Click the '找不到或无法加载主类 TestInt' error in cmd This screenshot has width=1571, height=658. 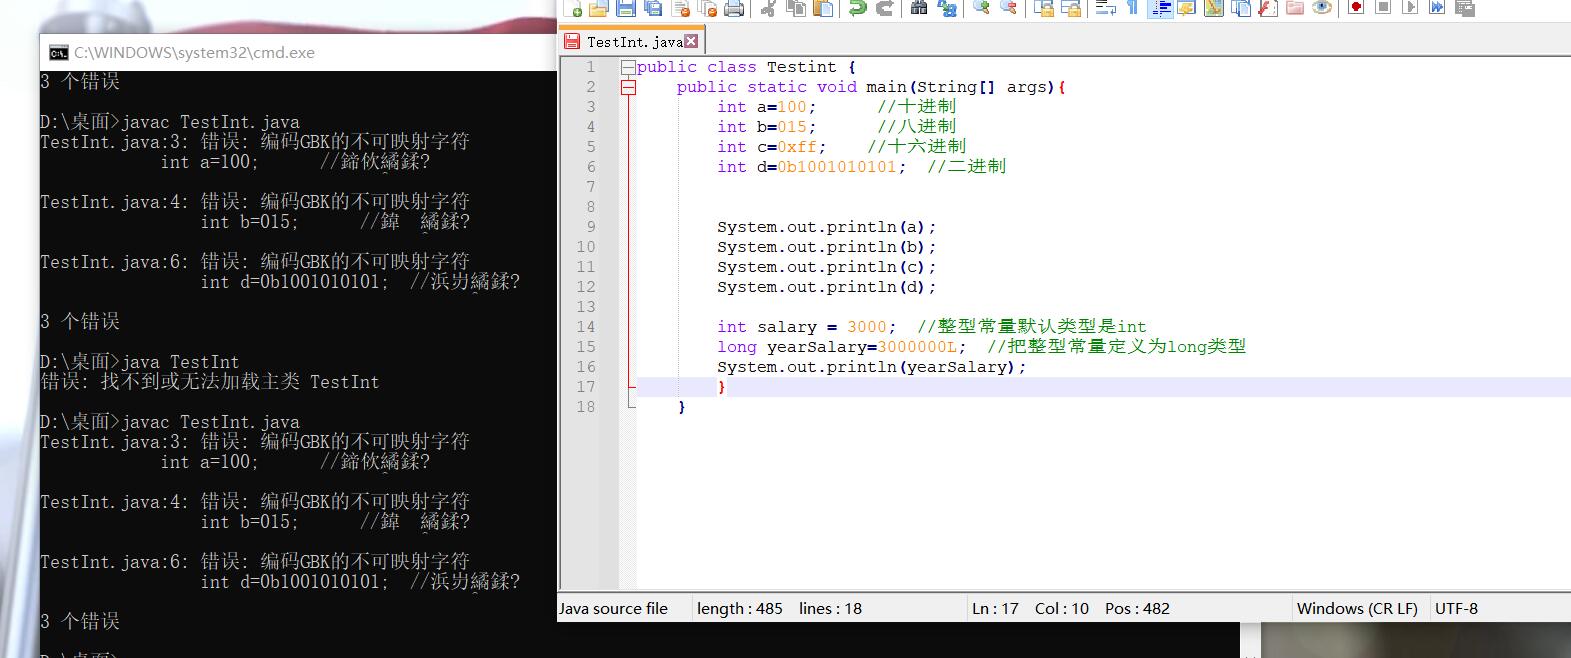point(240,381)
